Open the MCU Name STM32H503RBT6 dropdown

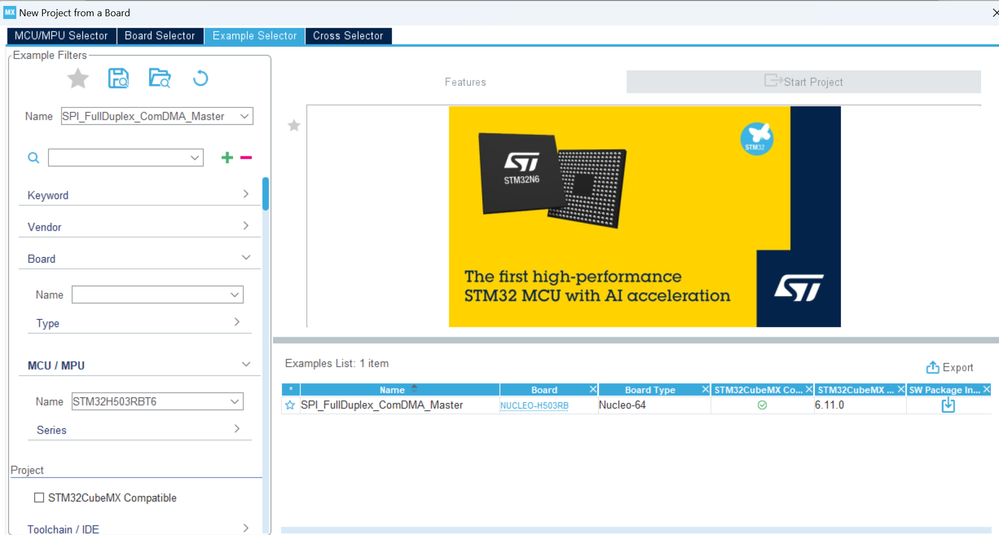[x=234, y=401]
